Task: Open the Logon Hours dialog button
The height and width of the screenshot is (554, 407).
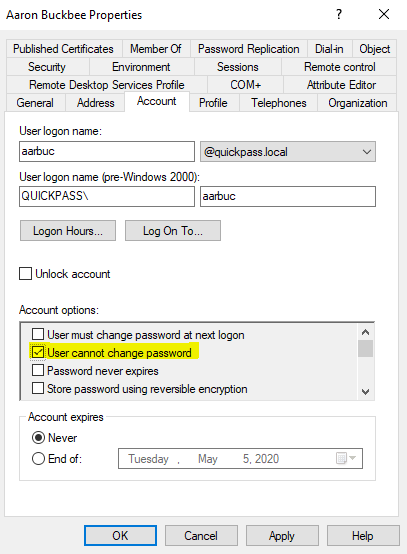Action: coord(68,231)
